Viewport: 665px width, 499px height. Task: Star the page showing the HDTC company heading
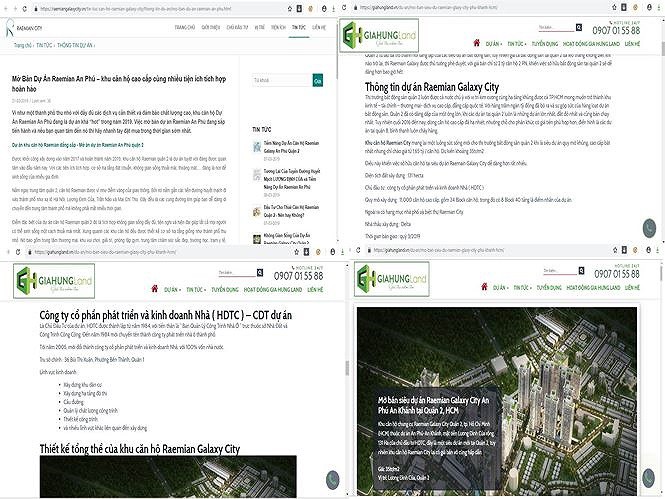pyautogui.click(x=296, y=252)
